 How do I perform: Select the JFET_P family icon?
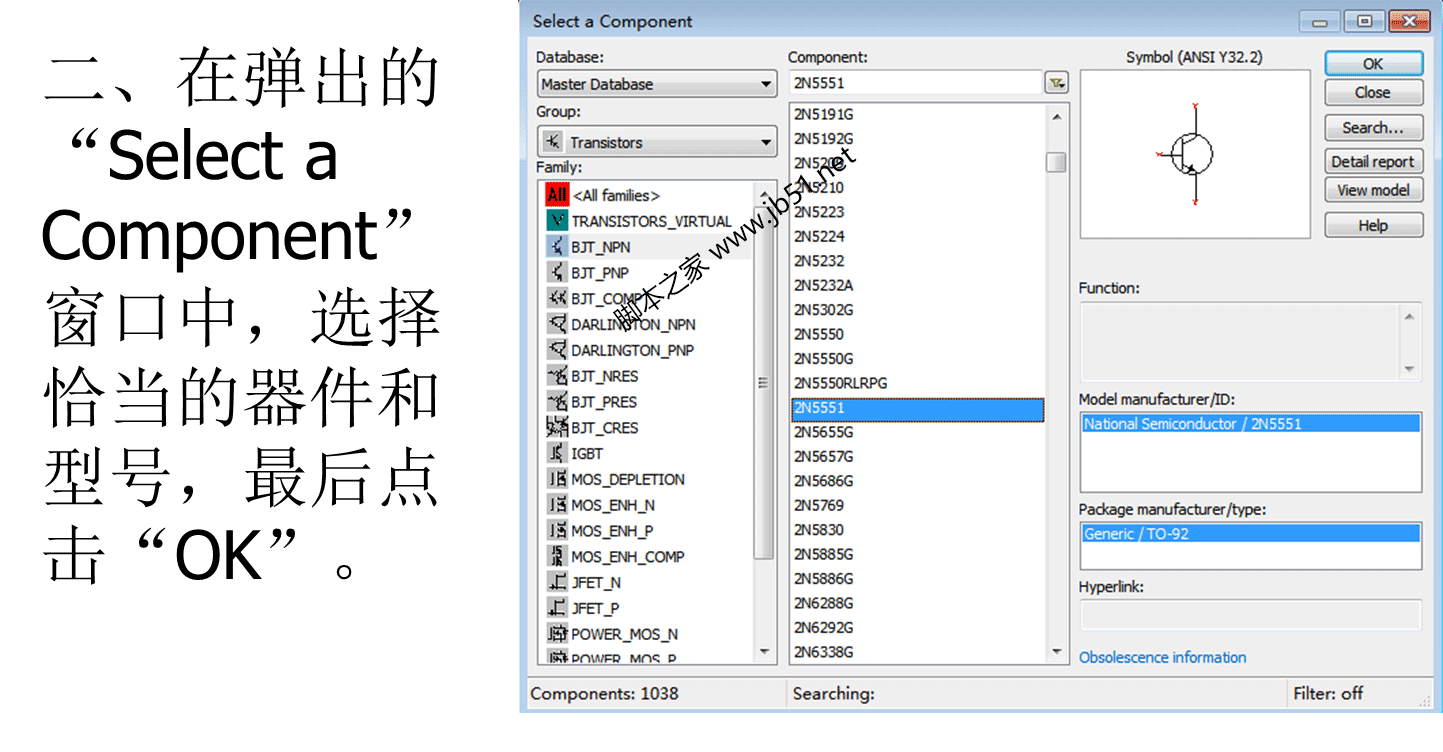coord(557,608)
